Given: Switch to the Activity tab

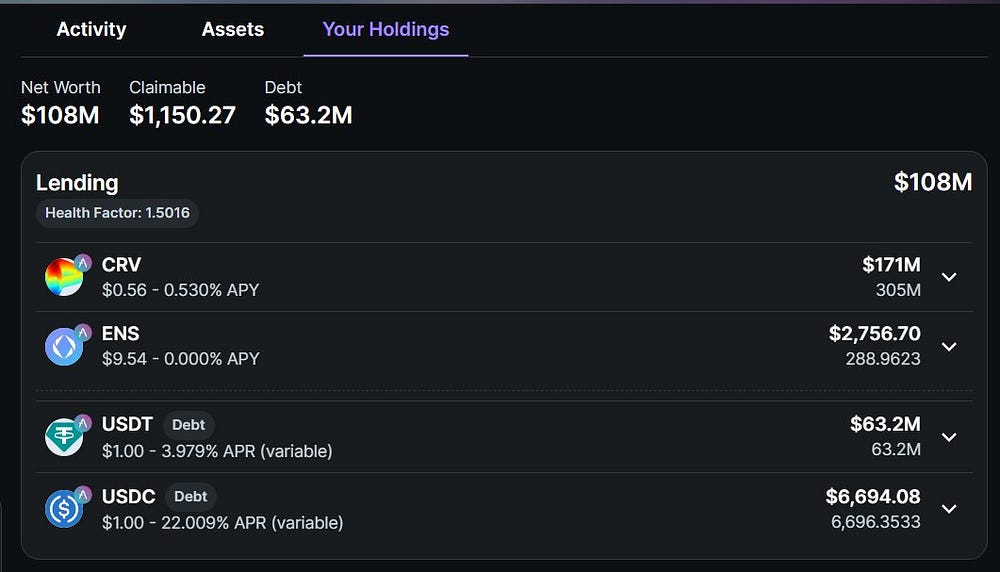Looking at the screenshot, I should click(x=91, y=29).
